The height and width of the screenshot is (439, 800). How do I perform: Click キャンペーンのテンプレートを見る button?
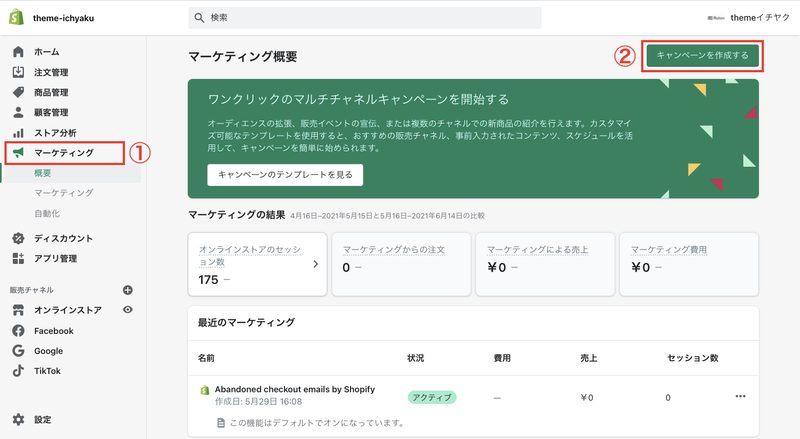285,175
